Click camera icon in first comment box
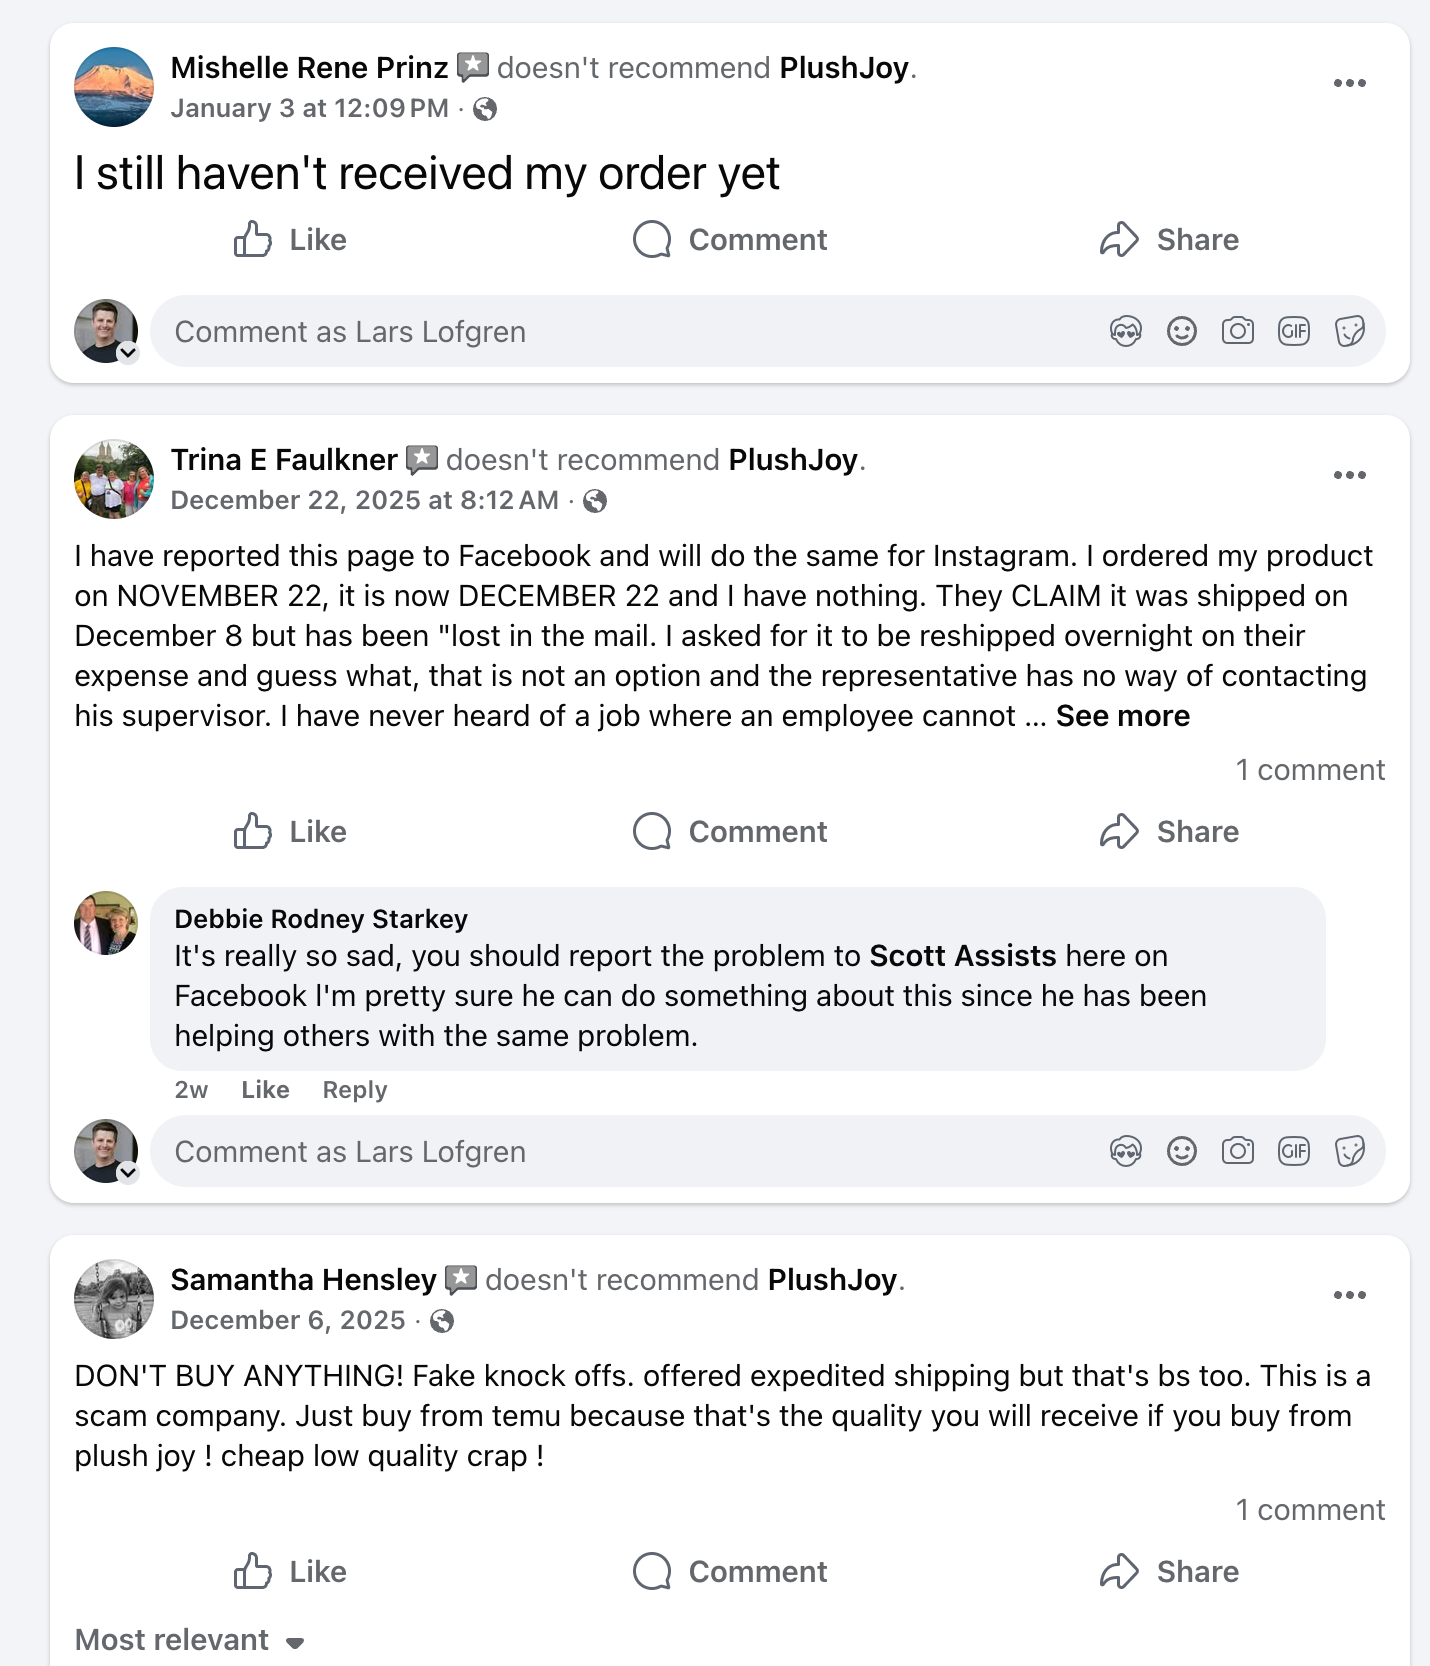1430x1666 pixels. click(x=1237, y=331)
